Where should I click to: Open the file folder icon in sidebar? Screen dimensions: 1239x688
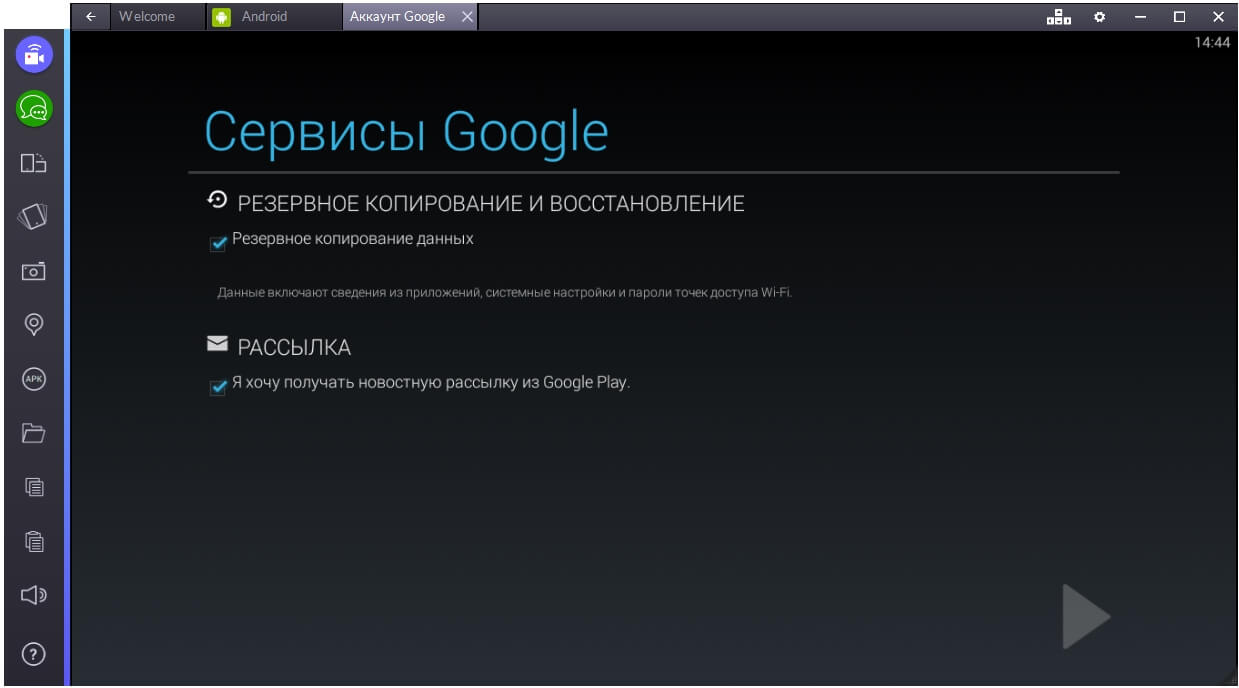(x=34, y=433)
